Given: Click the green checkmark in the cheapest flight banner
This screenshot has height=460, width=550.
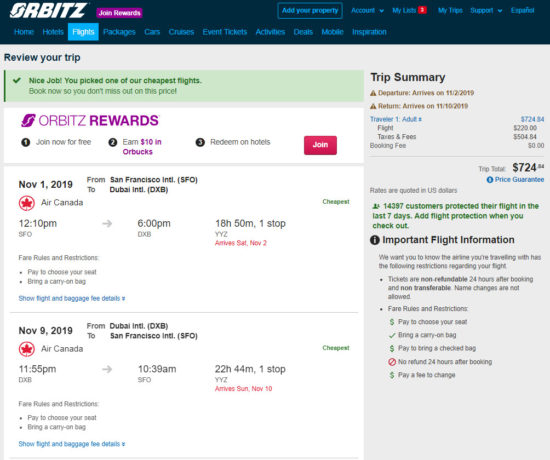Looking at the screenshot, I should (x=16, y=80).
